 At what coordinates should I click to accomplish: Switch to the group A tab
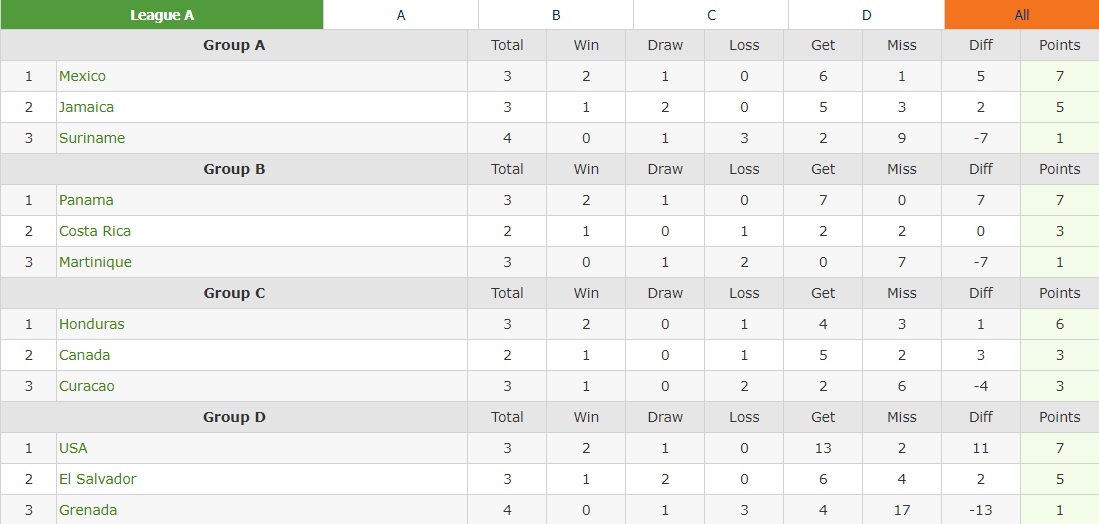401,15
